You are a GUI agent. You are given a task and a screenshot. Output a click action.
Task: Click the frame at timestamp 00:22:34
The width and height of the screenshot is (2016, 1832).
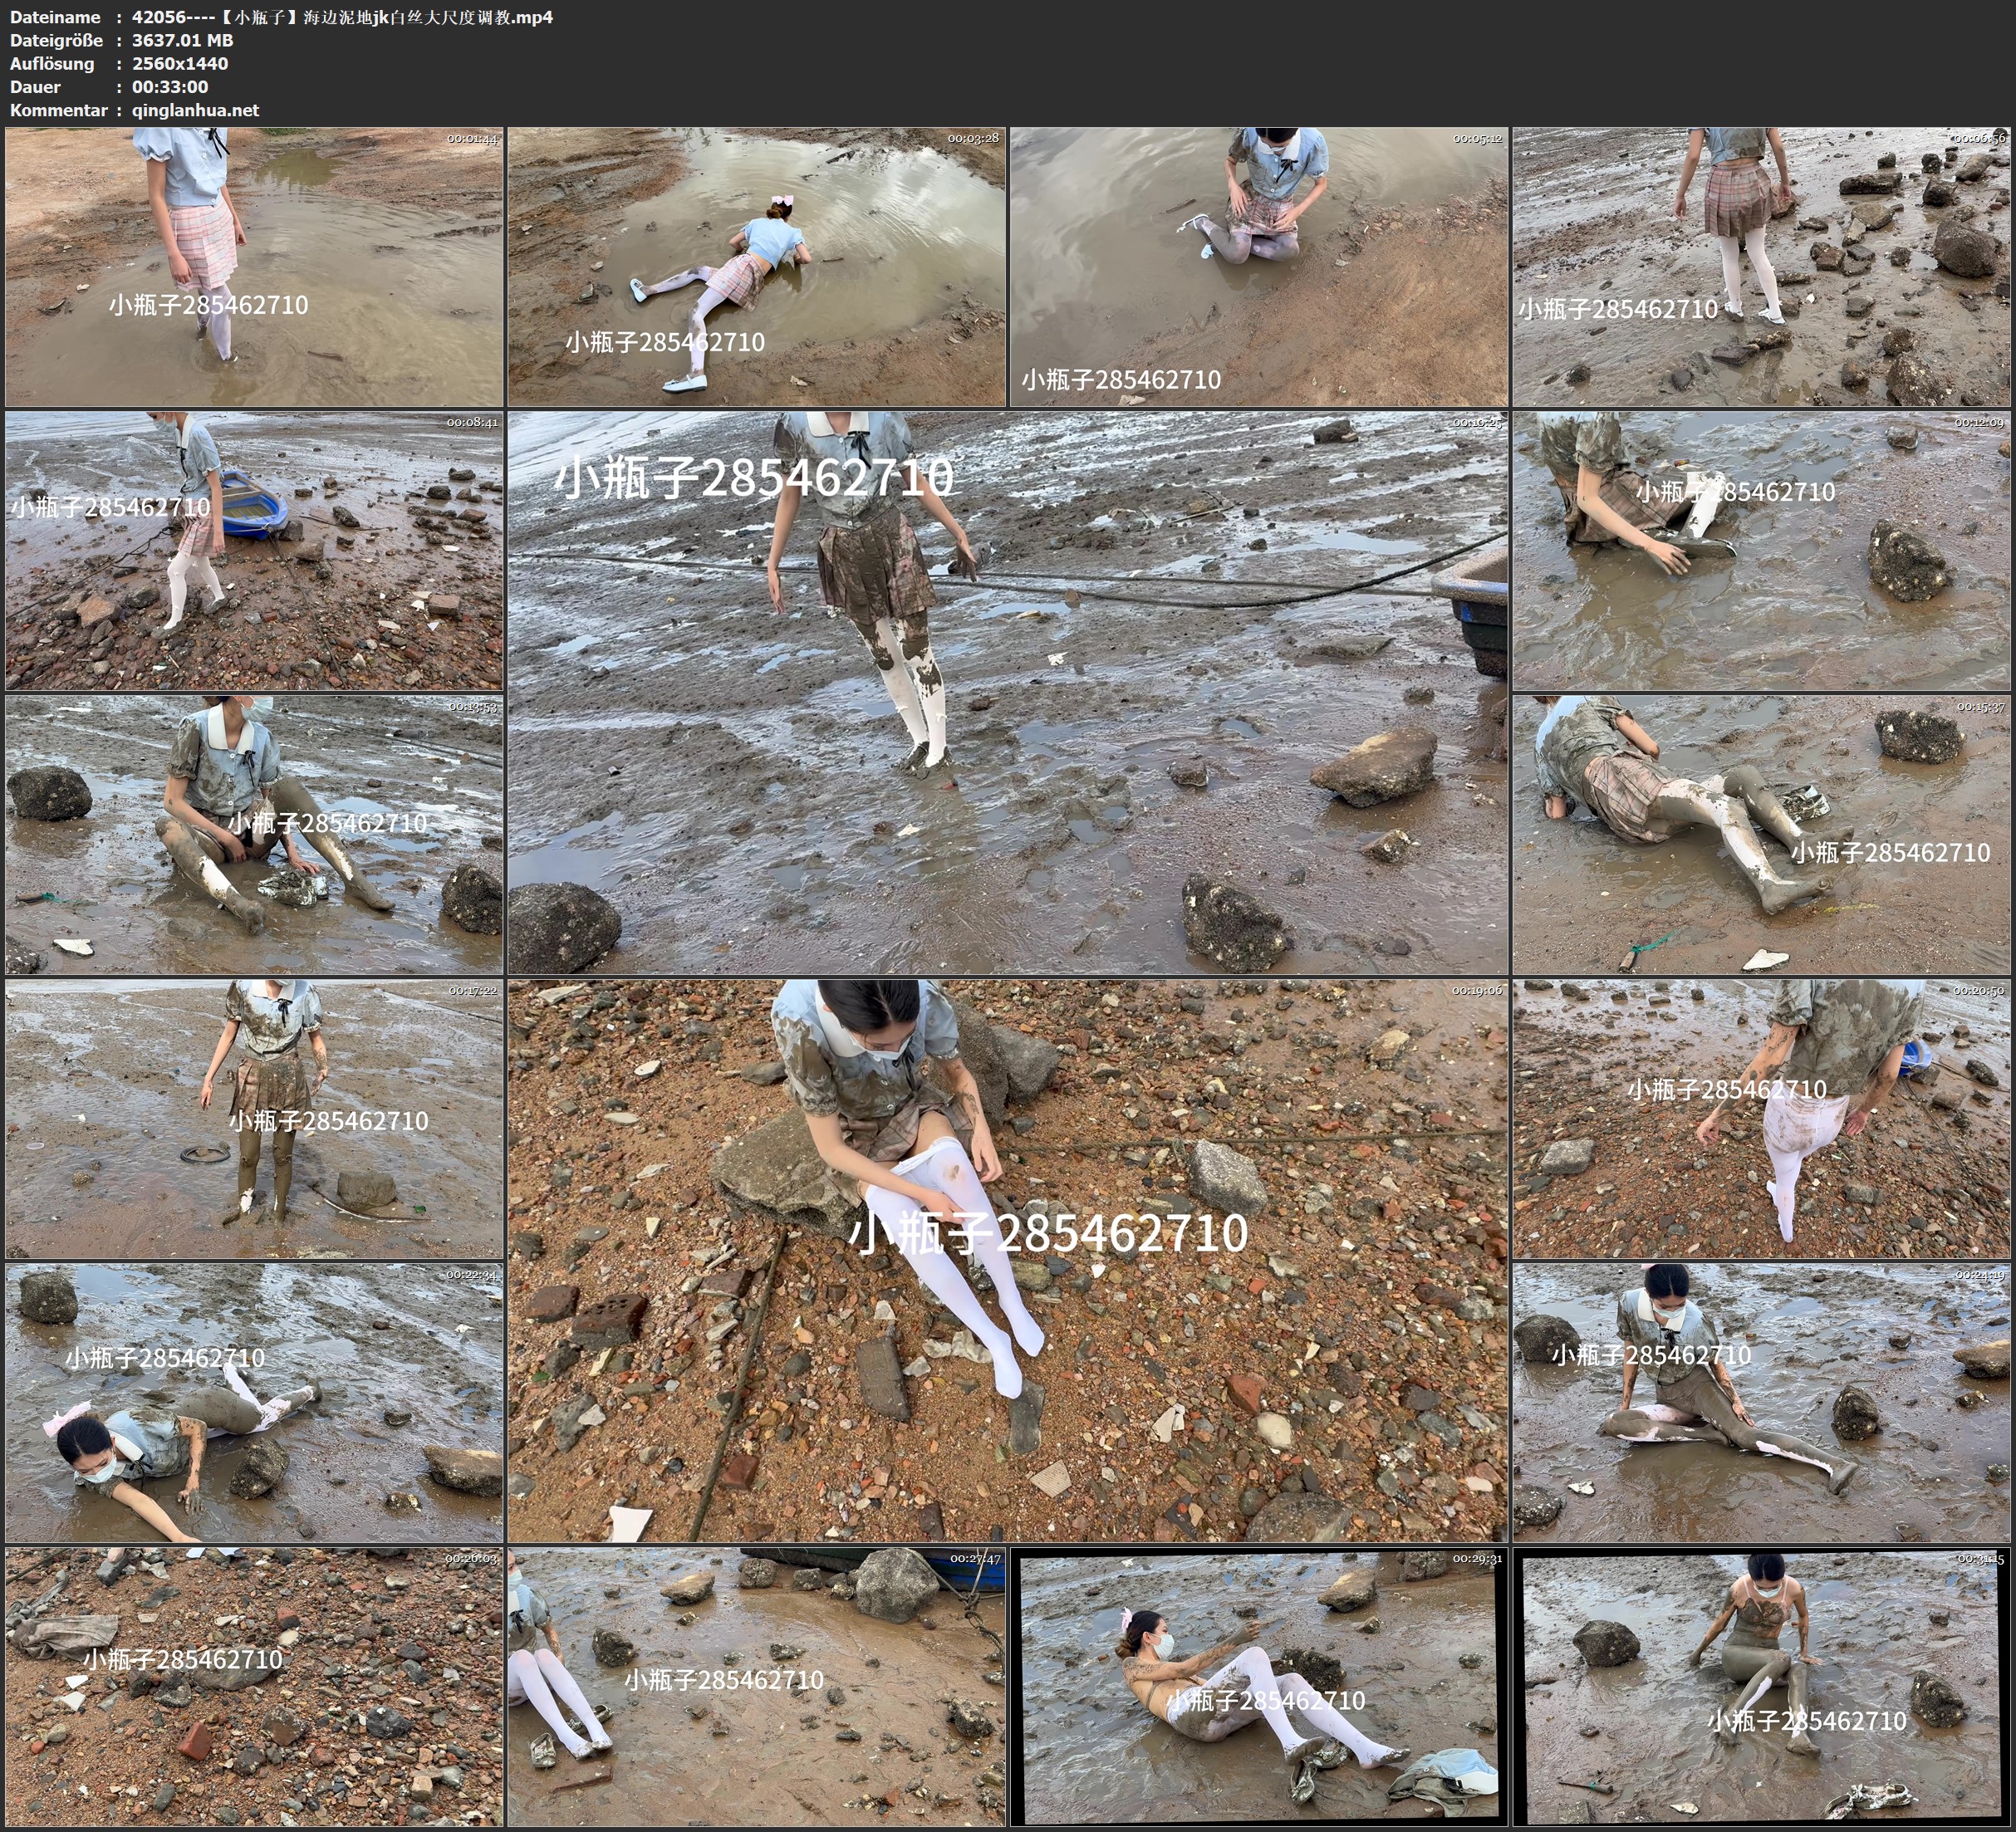pos(254,1402)
